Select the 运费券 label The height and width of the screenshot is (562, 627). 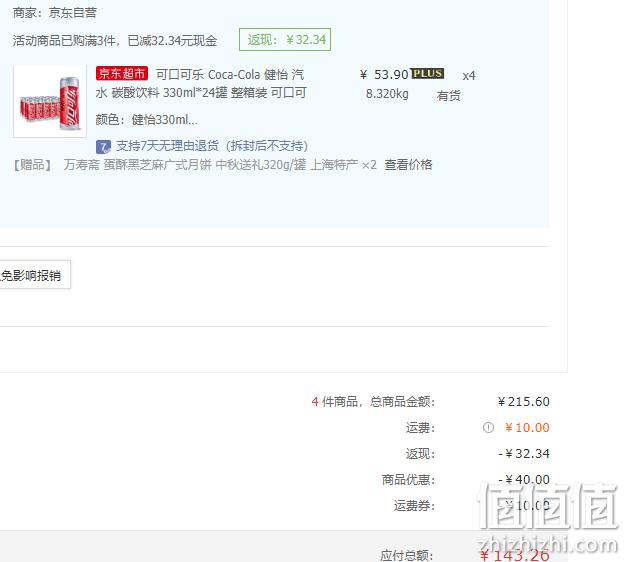coord(414,506)
